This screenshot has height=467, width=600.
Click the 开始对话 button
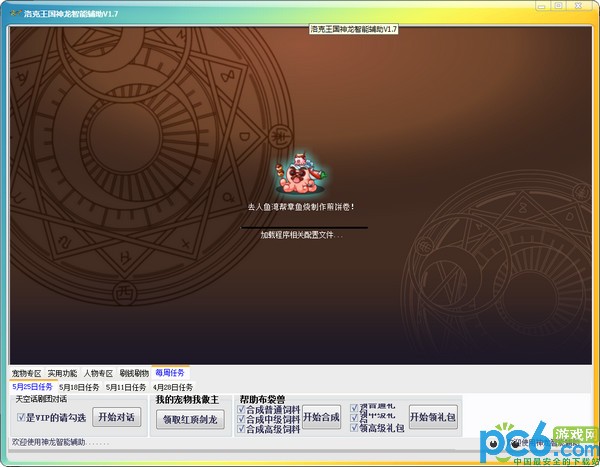tap(117, 417)
